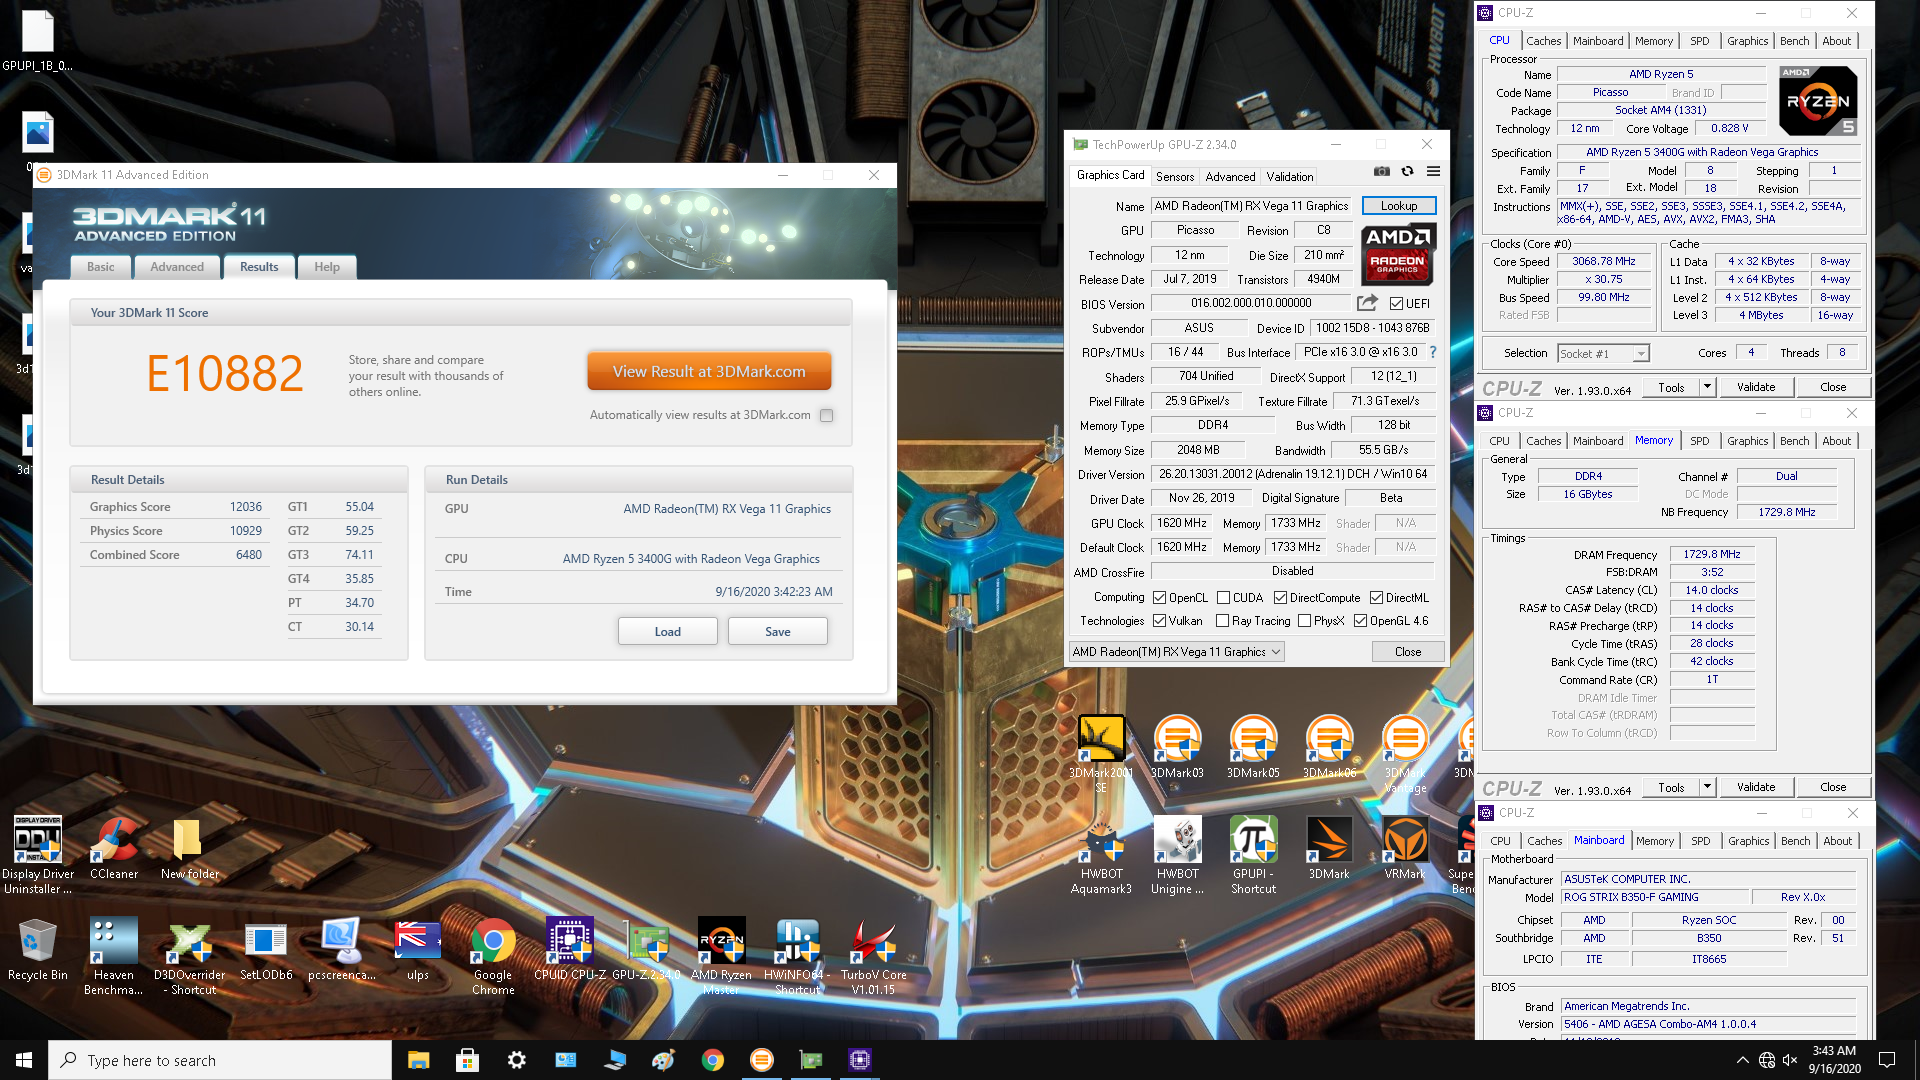This screenshot has width=1920, height=1080.
Task: Open Microsoft Store taskbar icon
Action: tap(467, 1060)
